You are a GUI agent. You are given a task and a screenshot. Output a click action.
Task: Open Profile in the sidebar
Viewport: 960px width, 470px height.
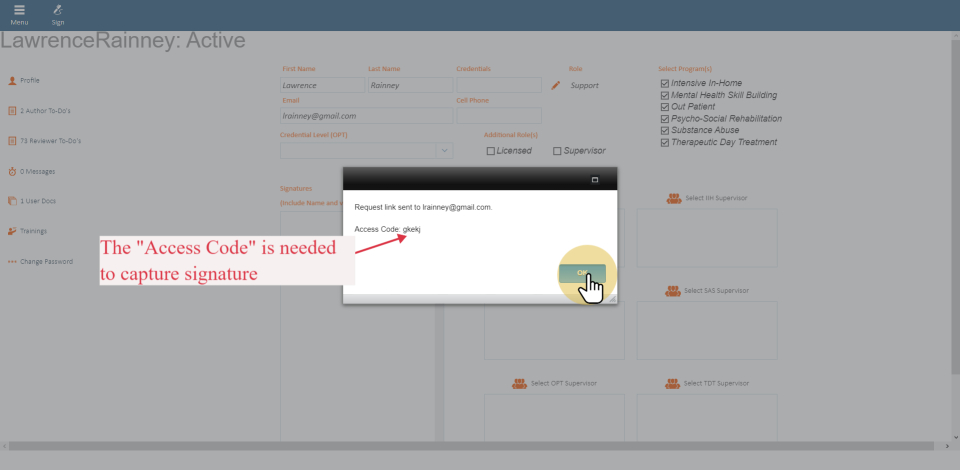(30, 80)
